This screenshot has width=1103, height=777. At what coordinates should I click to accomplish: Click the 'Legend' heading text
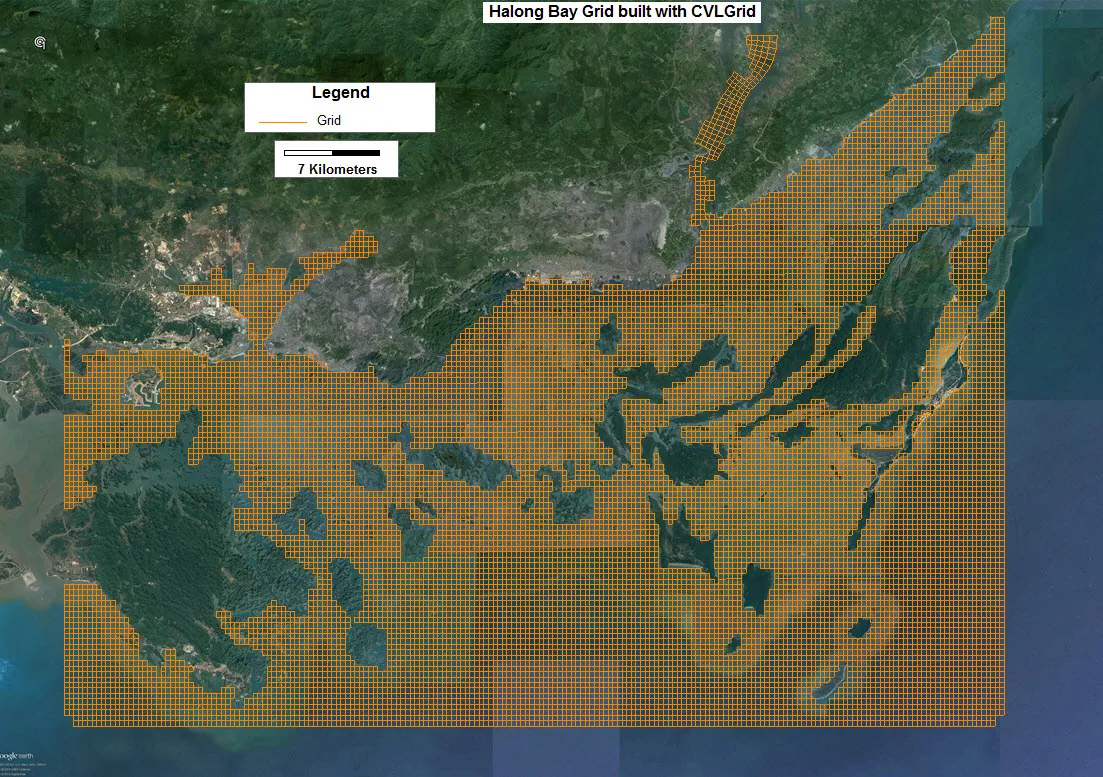coord(340,93)
